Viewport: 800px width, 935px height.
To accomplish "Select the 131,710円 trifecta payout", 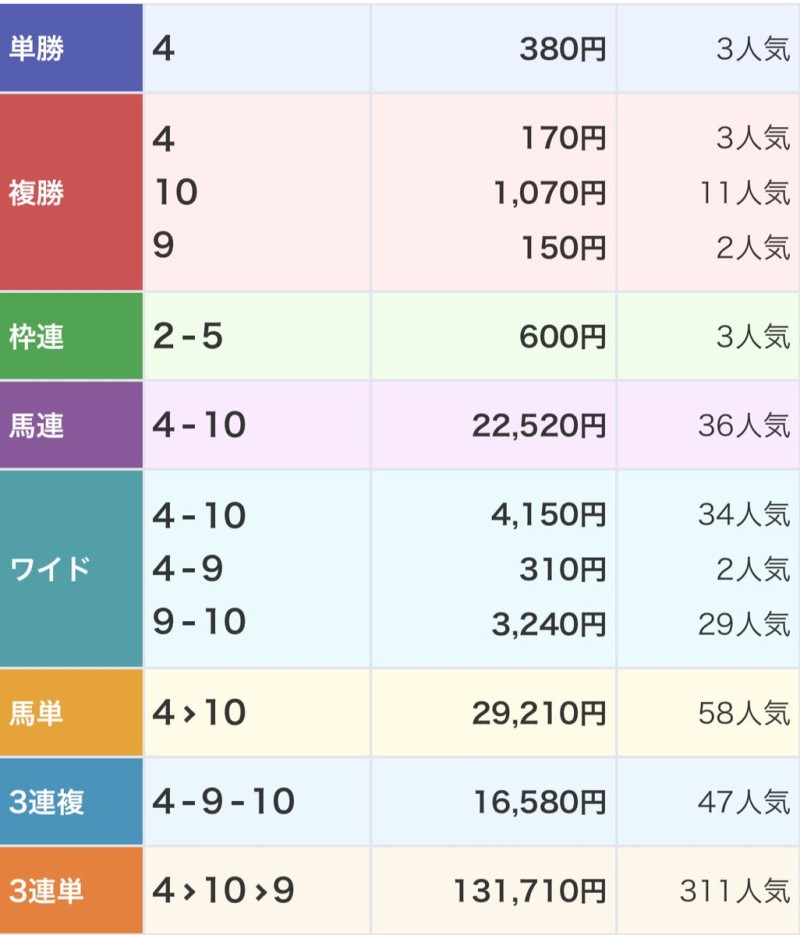I will (x=530, y=890).
